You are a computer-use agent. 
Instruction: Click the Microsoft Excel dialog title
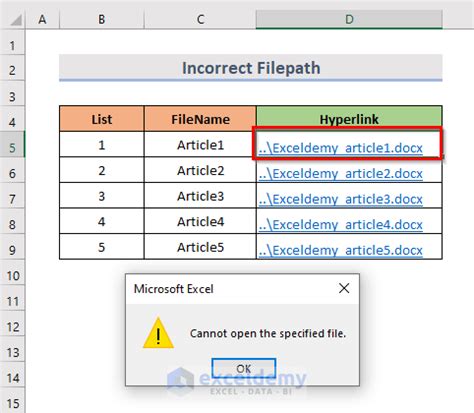tap(173, 289)
